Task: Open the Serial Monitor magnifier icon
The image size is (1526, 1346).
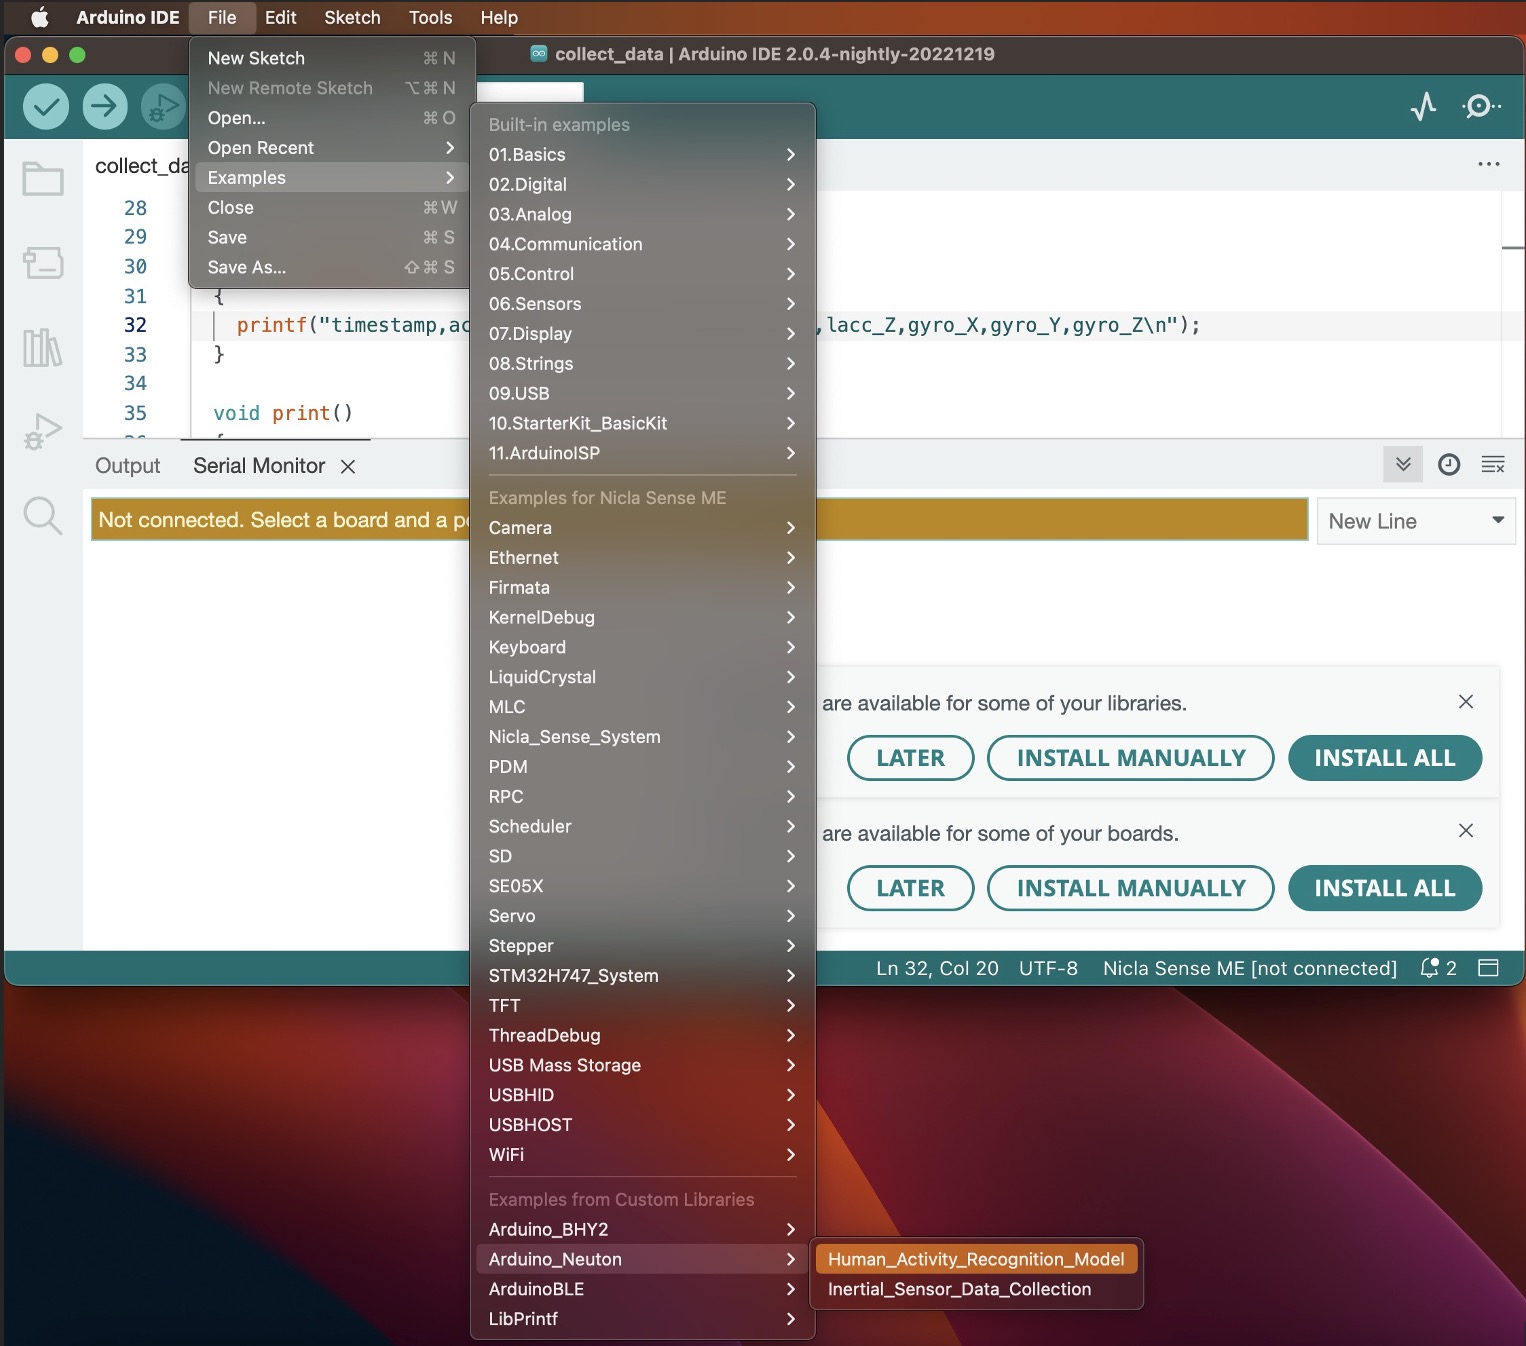Action: (1481, 106)
